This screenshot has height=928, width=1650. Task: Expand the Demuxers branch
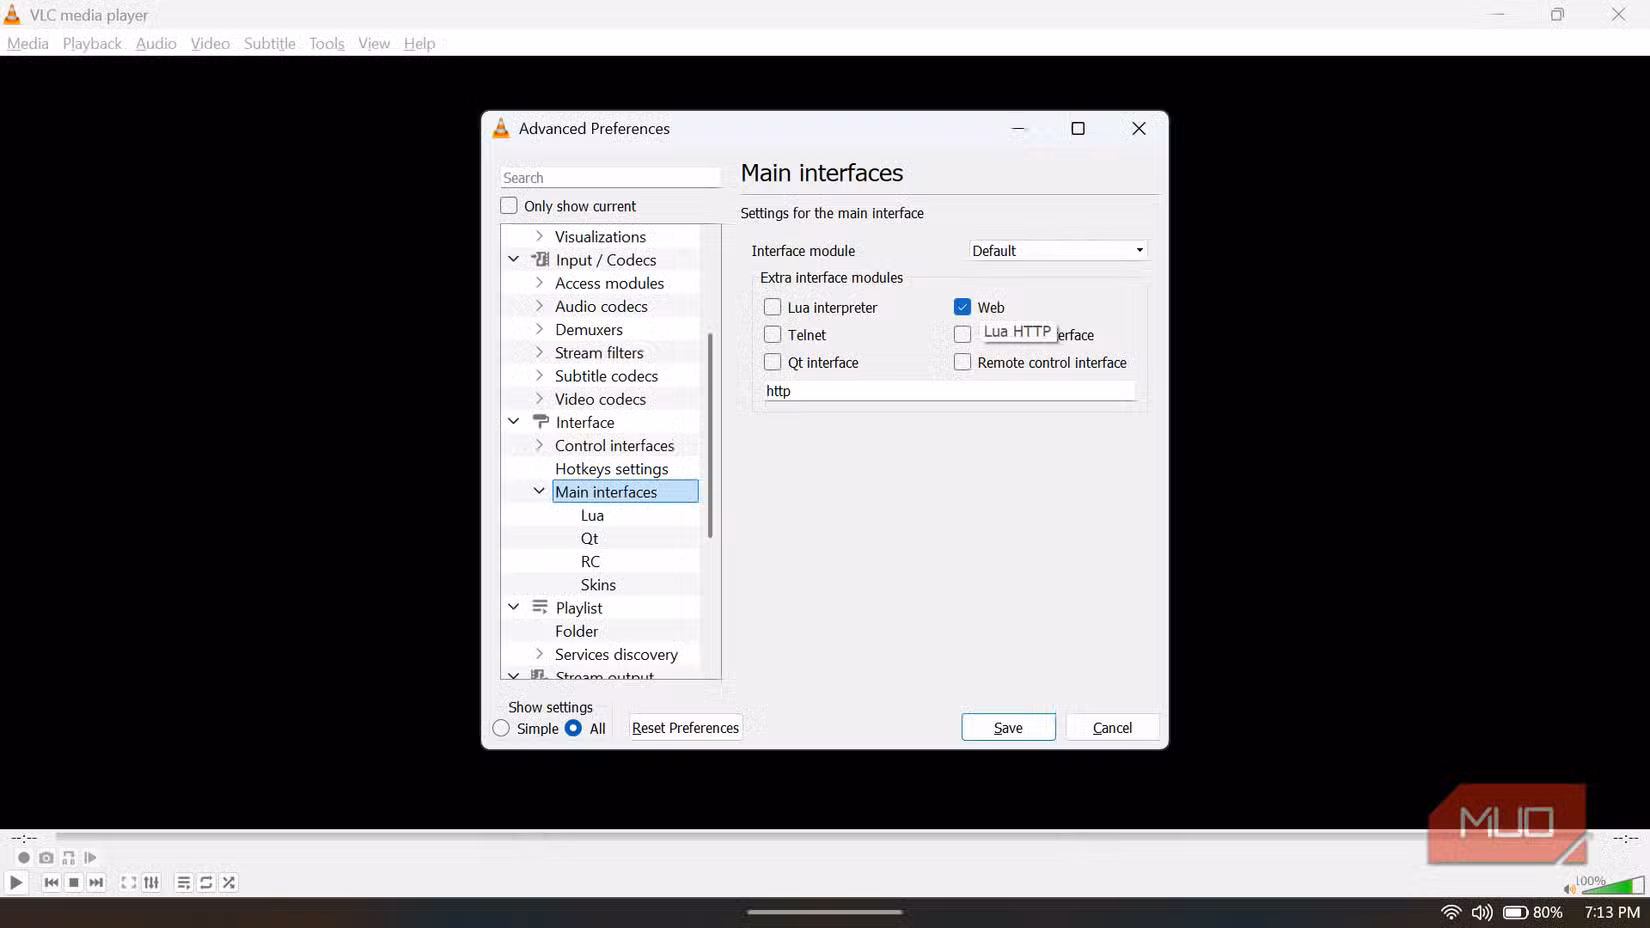tap(539, 329)
